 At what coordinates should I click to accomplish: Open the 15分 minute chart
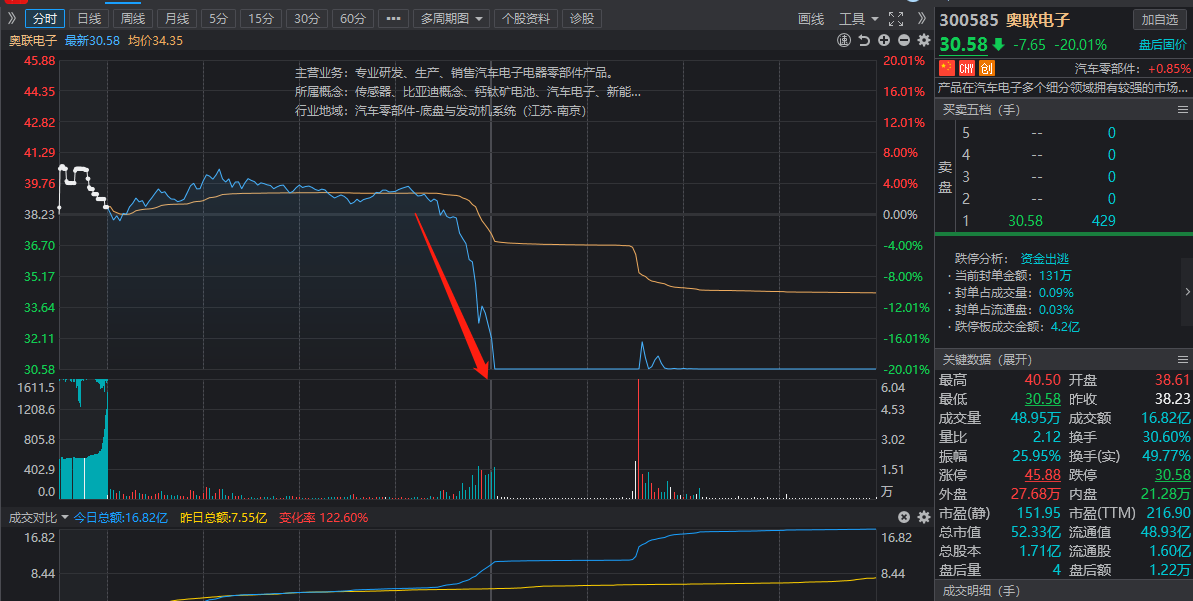[261, 18]
